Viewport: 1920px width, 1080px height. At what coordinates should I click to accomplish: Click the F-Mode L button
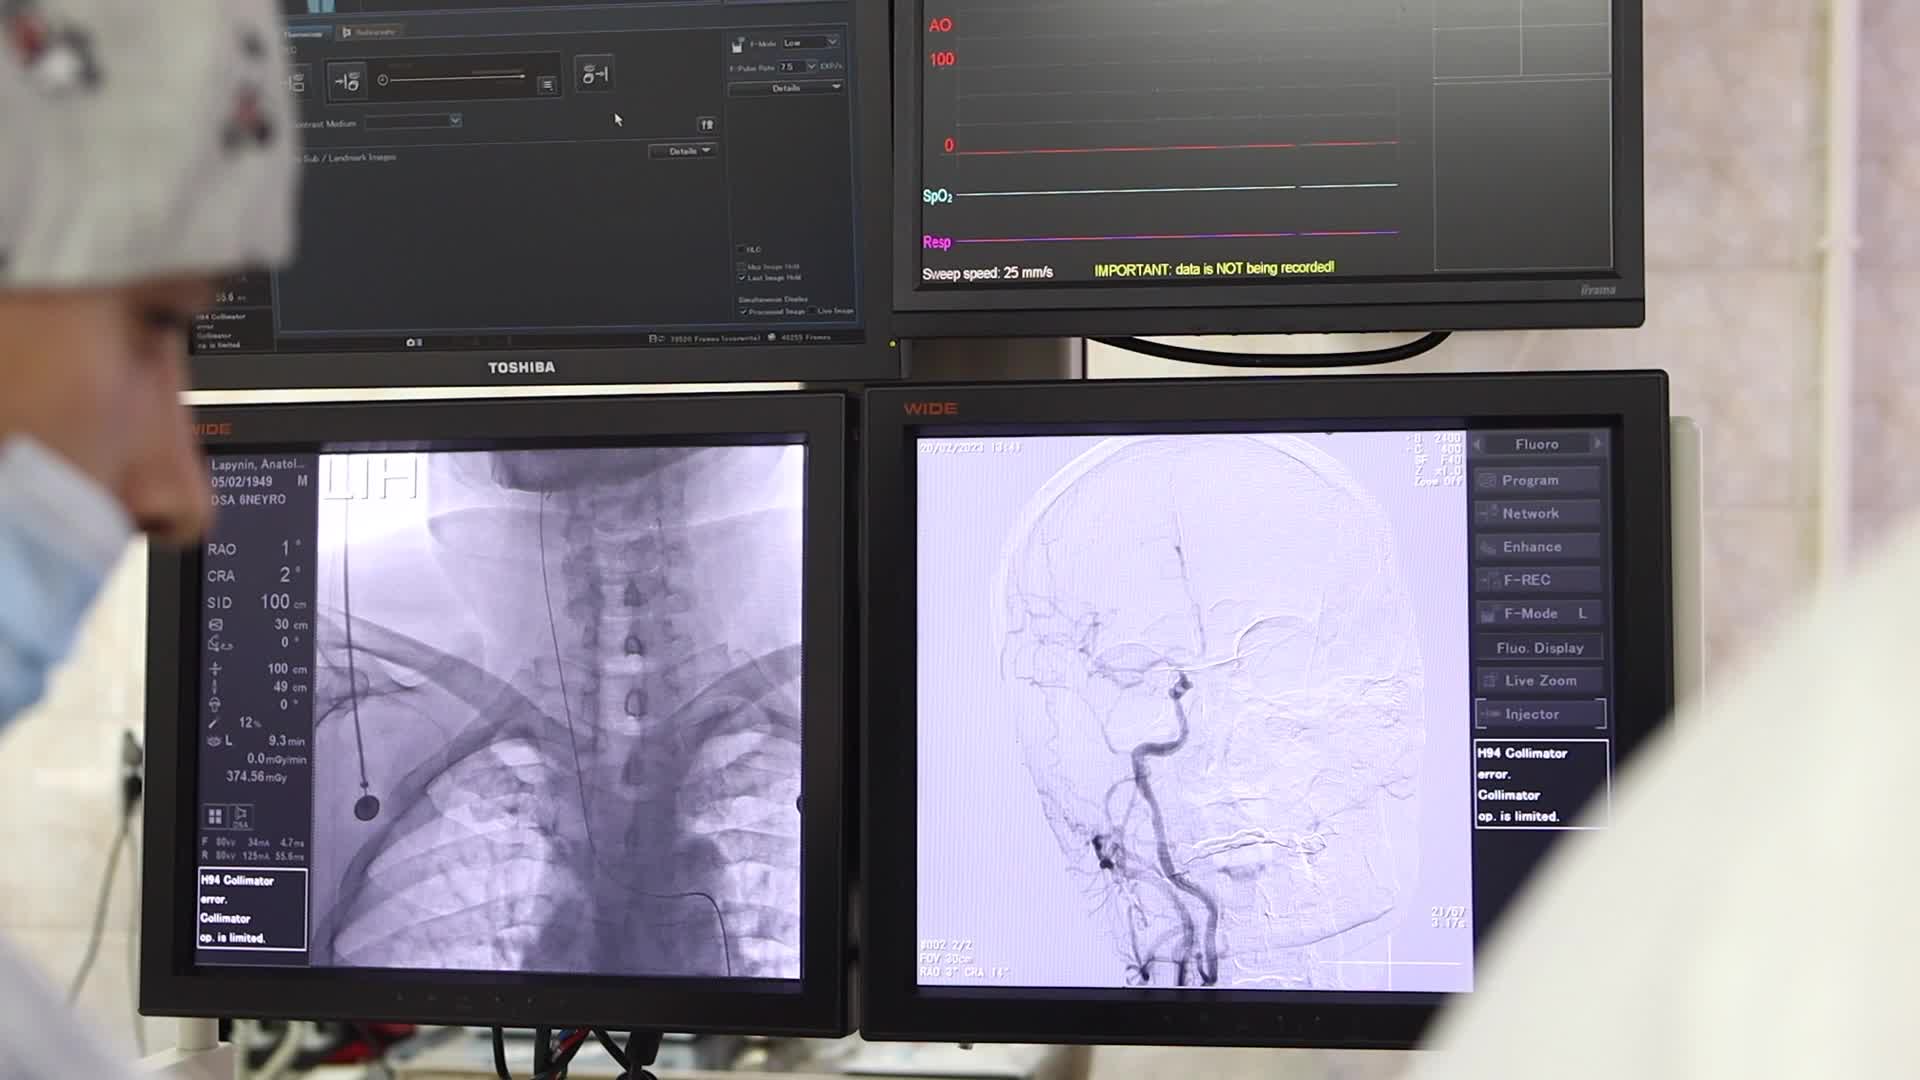pyautogui.click(x=1539, y=613)
